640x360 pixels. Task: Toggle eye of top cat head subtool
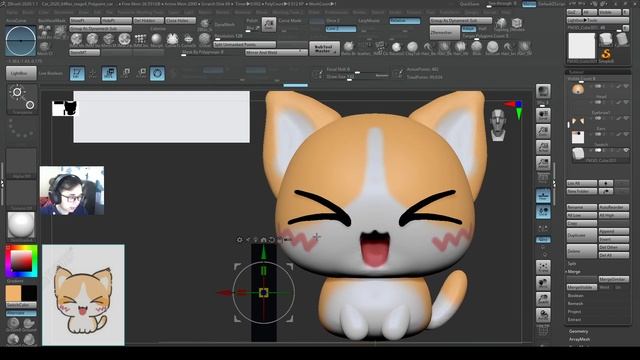pos(626,86)
